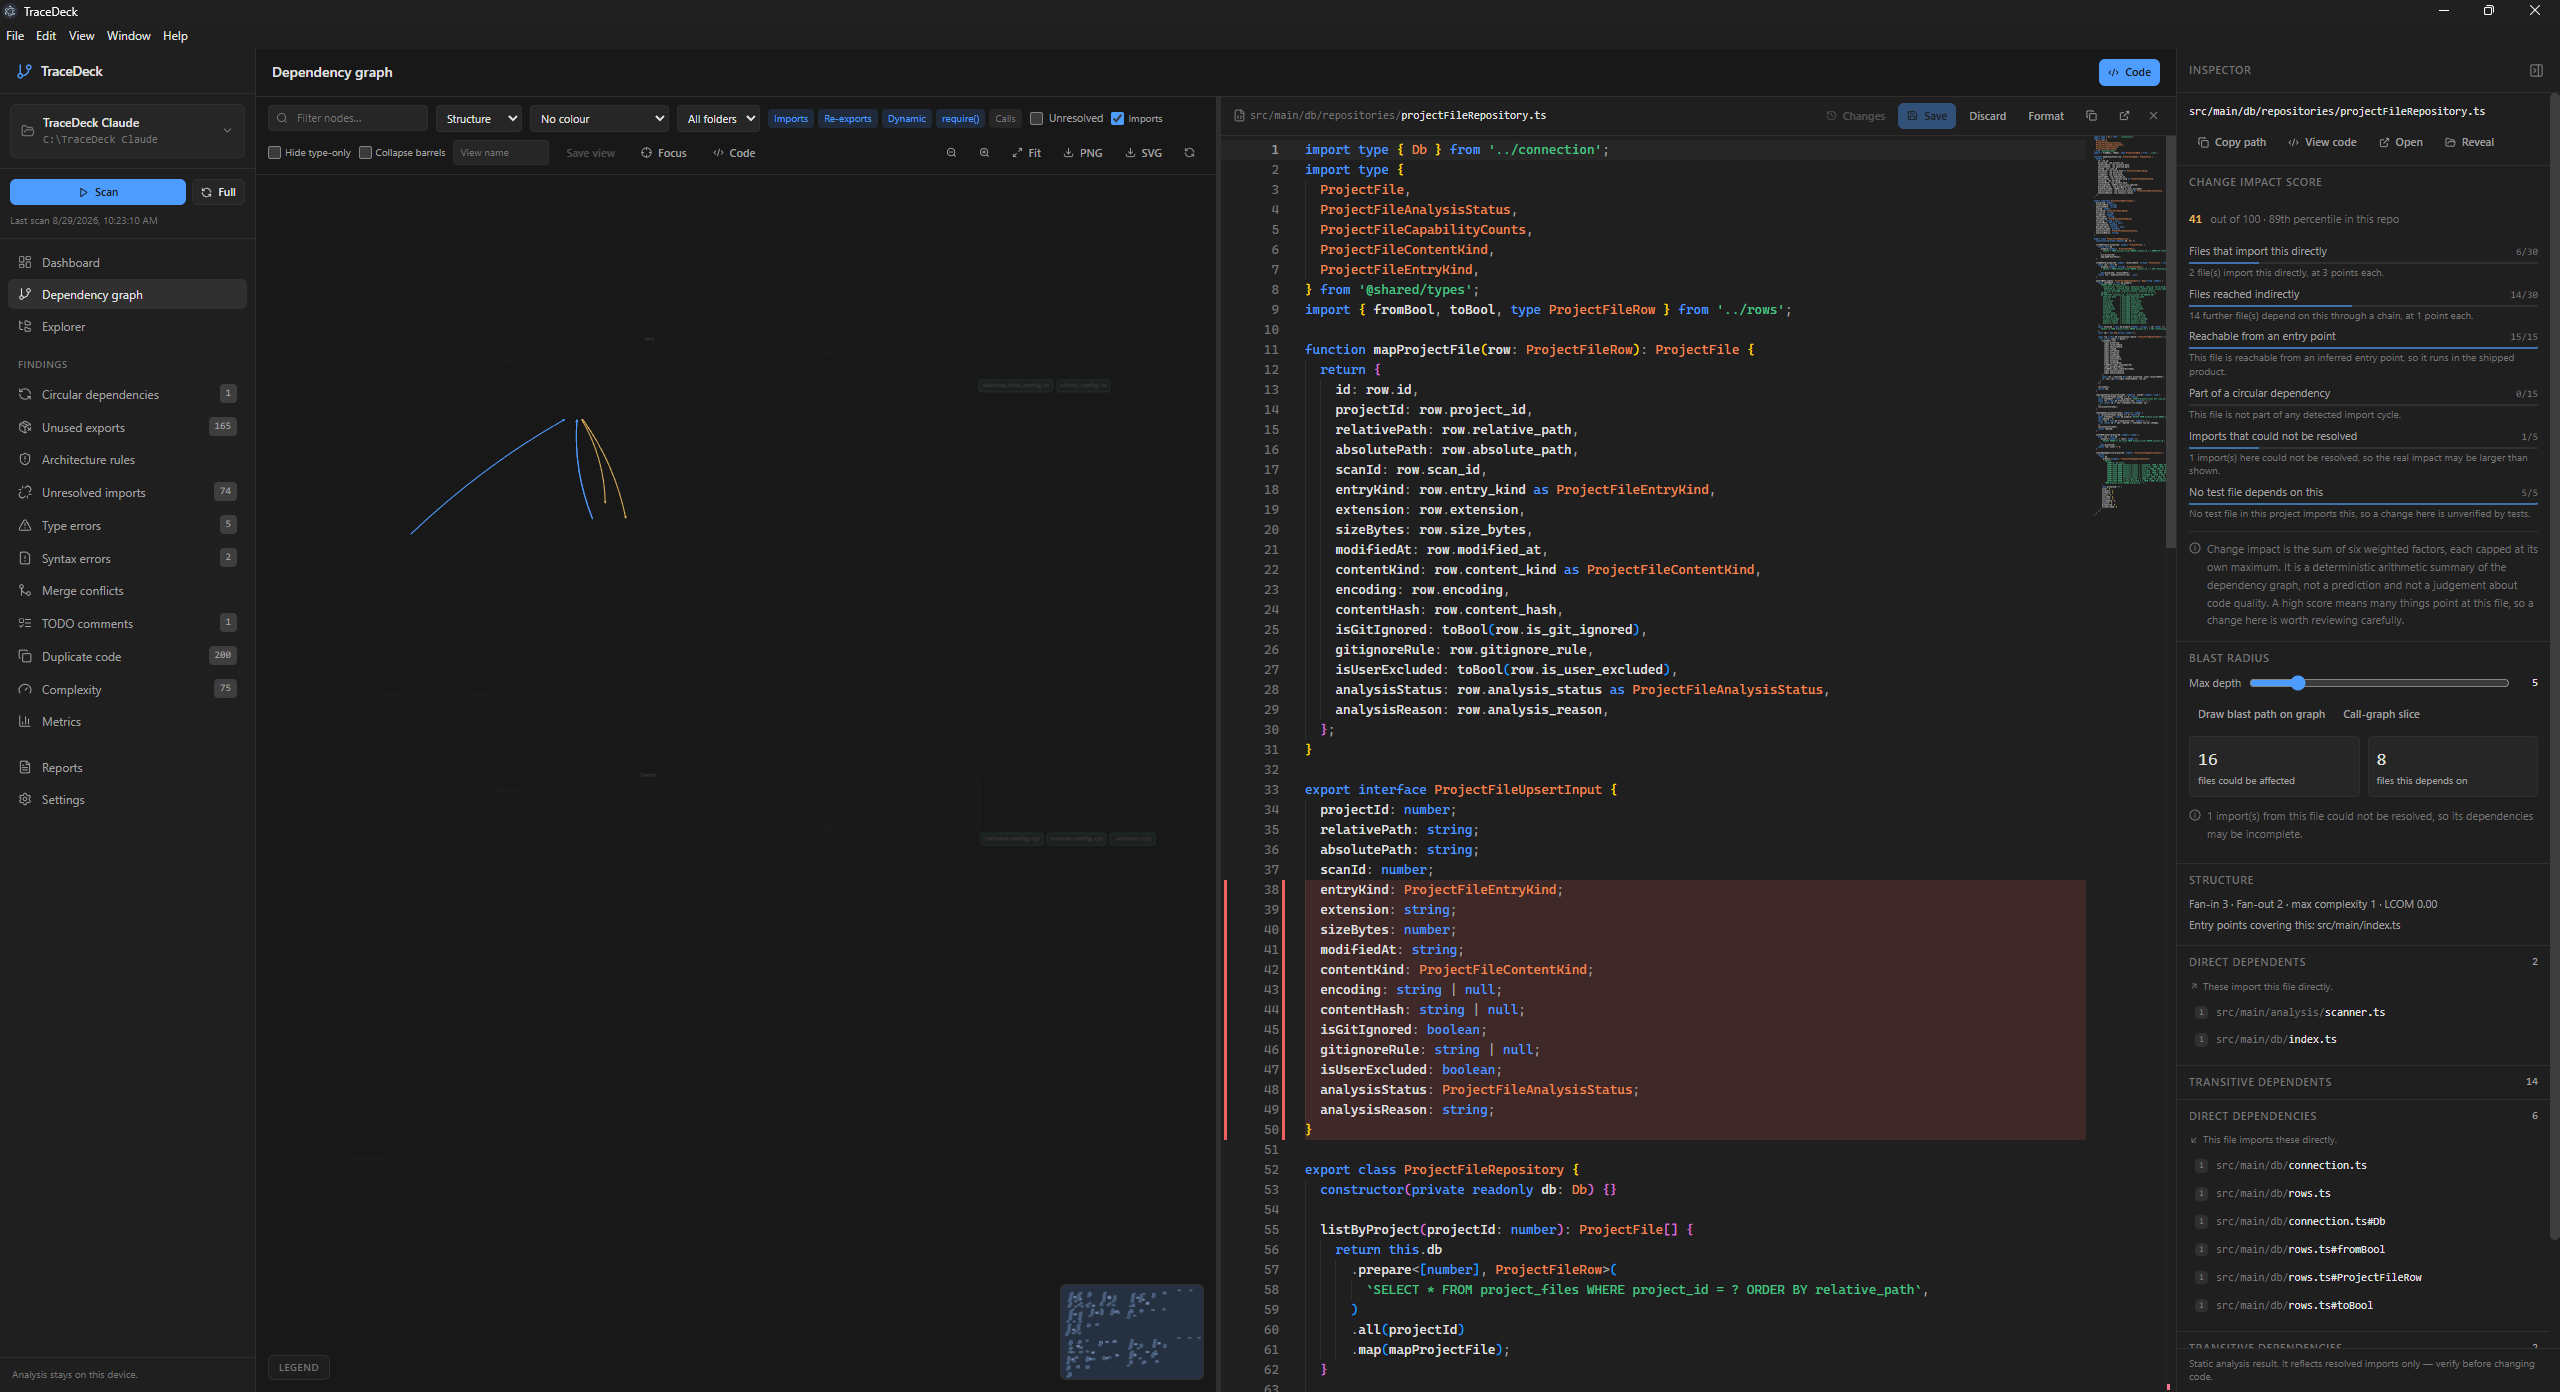The image size is (2560, 1392).
Task: Open the graph Legend
Action: point(298,1367)
